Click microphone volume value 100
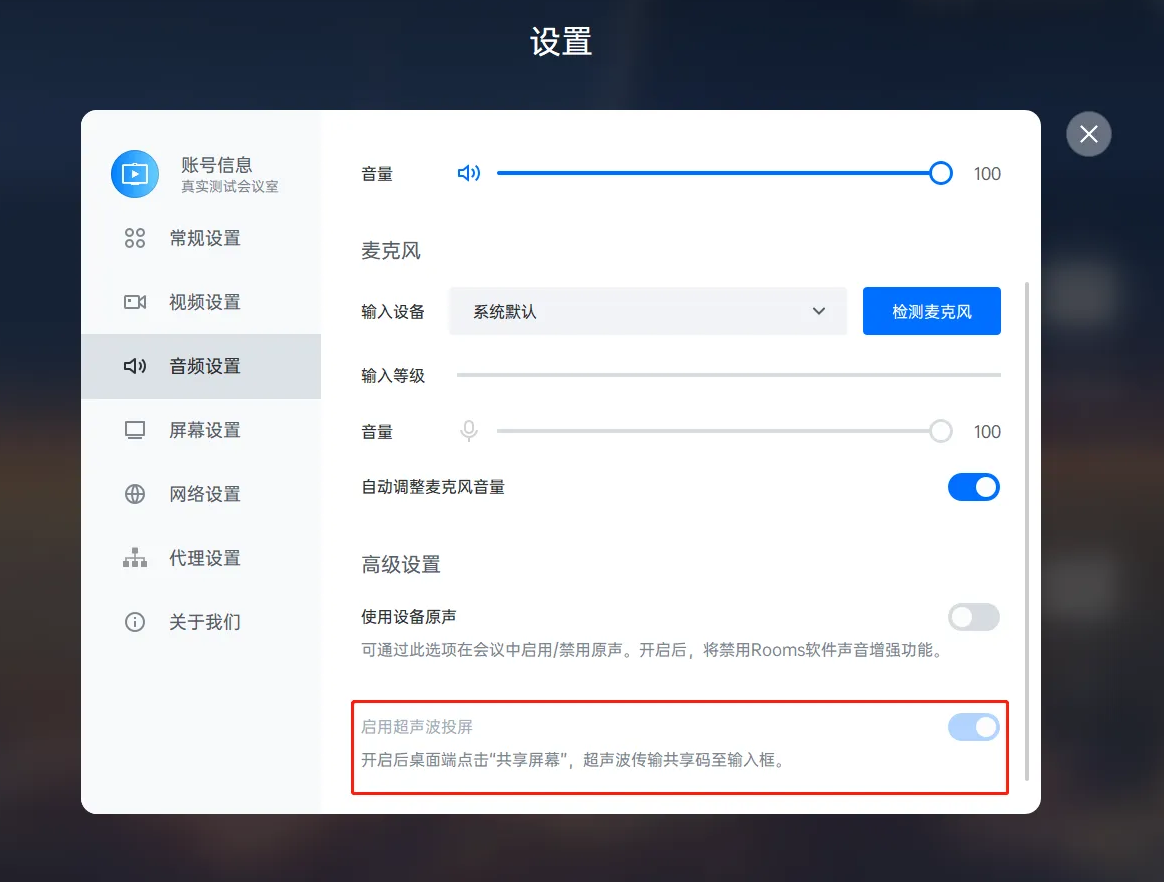Image resolution: width=1164 pixels, height=882 pixels. click(987, 431)
